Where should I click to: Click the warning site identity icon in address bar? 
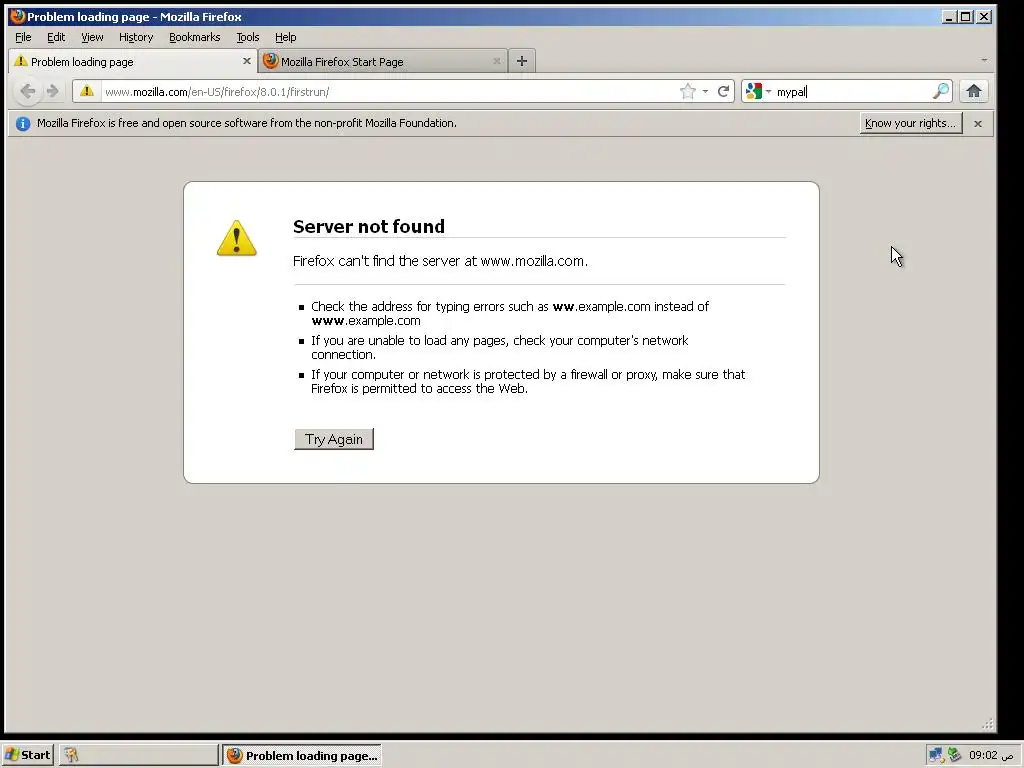point(87,91)
